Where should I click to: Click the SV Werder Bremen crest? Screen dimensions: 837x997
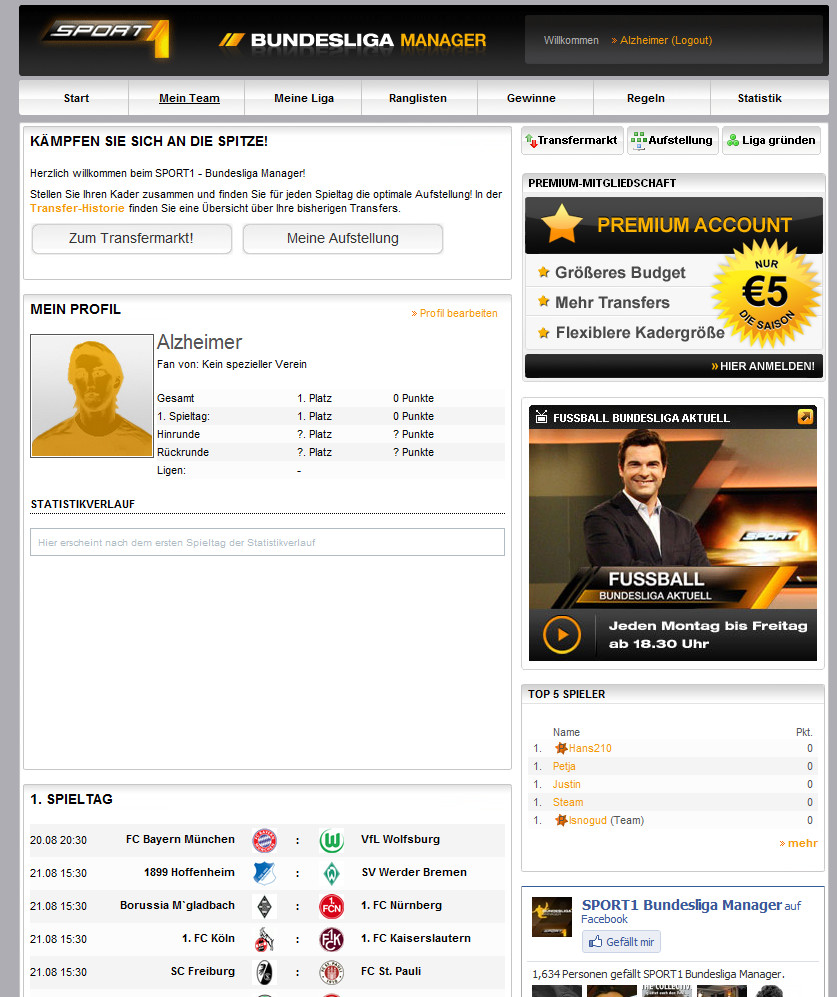[331, 873]
